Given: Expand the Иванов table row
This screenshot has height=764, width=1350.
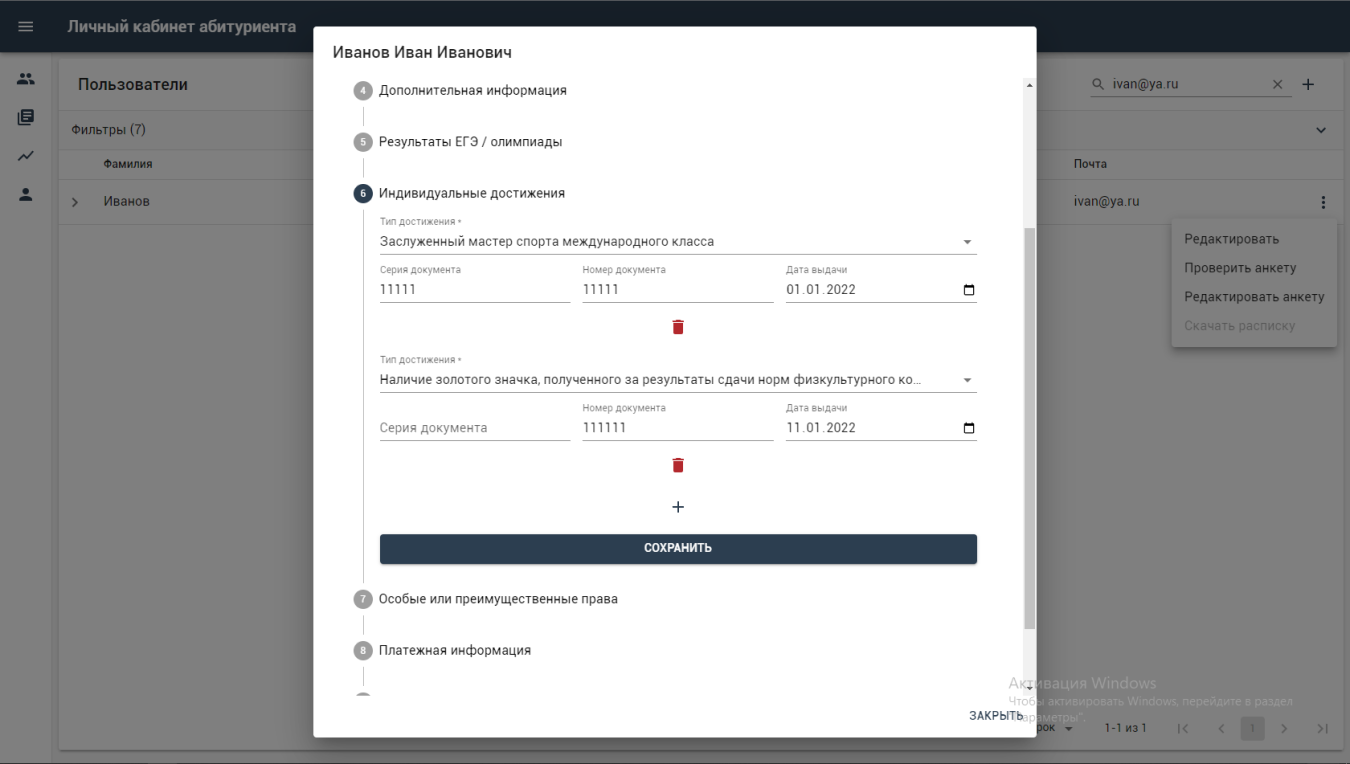Looking at the screenshot, I should click(x=75, y=202).
